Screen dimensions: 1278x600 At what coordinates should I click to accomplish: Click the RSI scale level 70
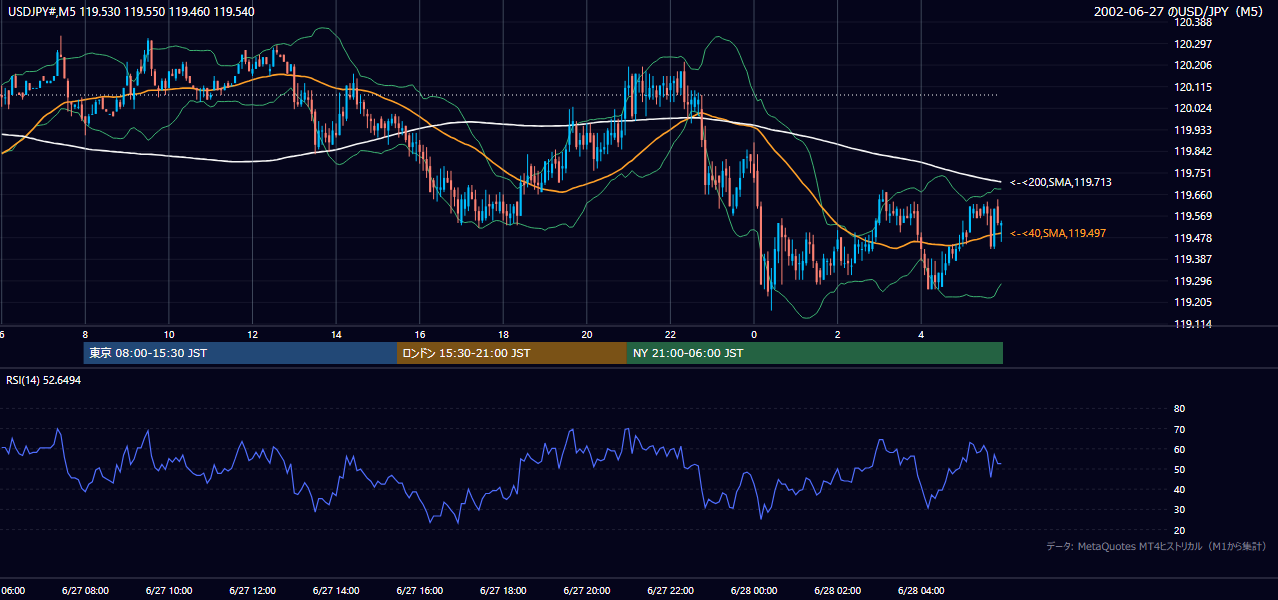(1179, 429)
